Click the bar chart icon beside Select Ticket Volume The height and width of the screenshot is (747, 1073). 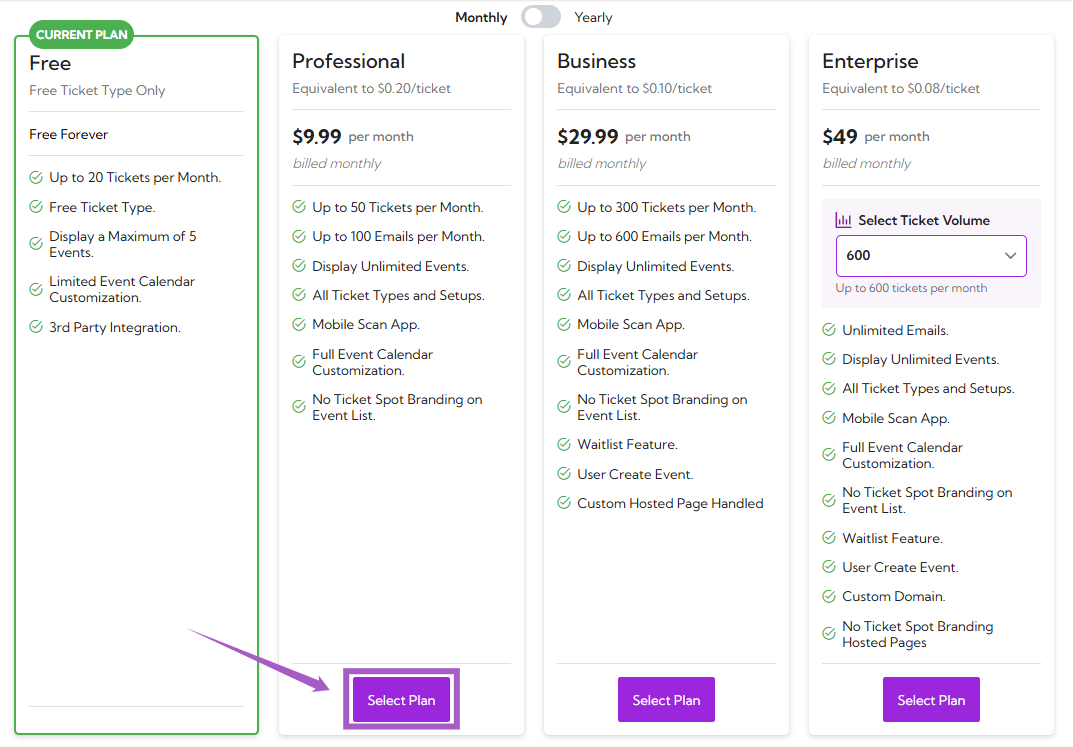[844, 219]
